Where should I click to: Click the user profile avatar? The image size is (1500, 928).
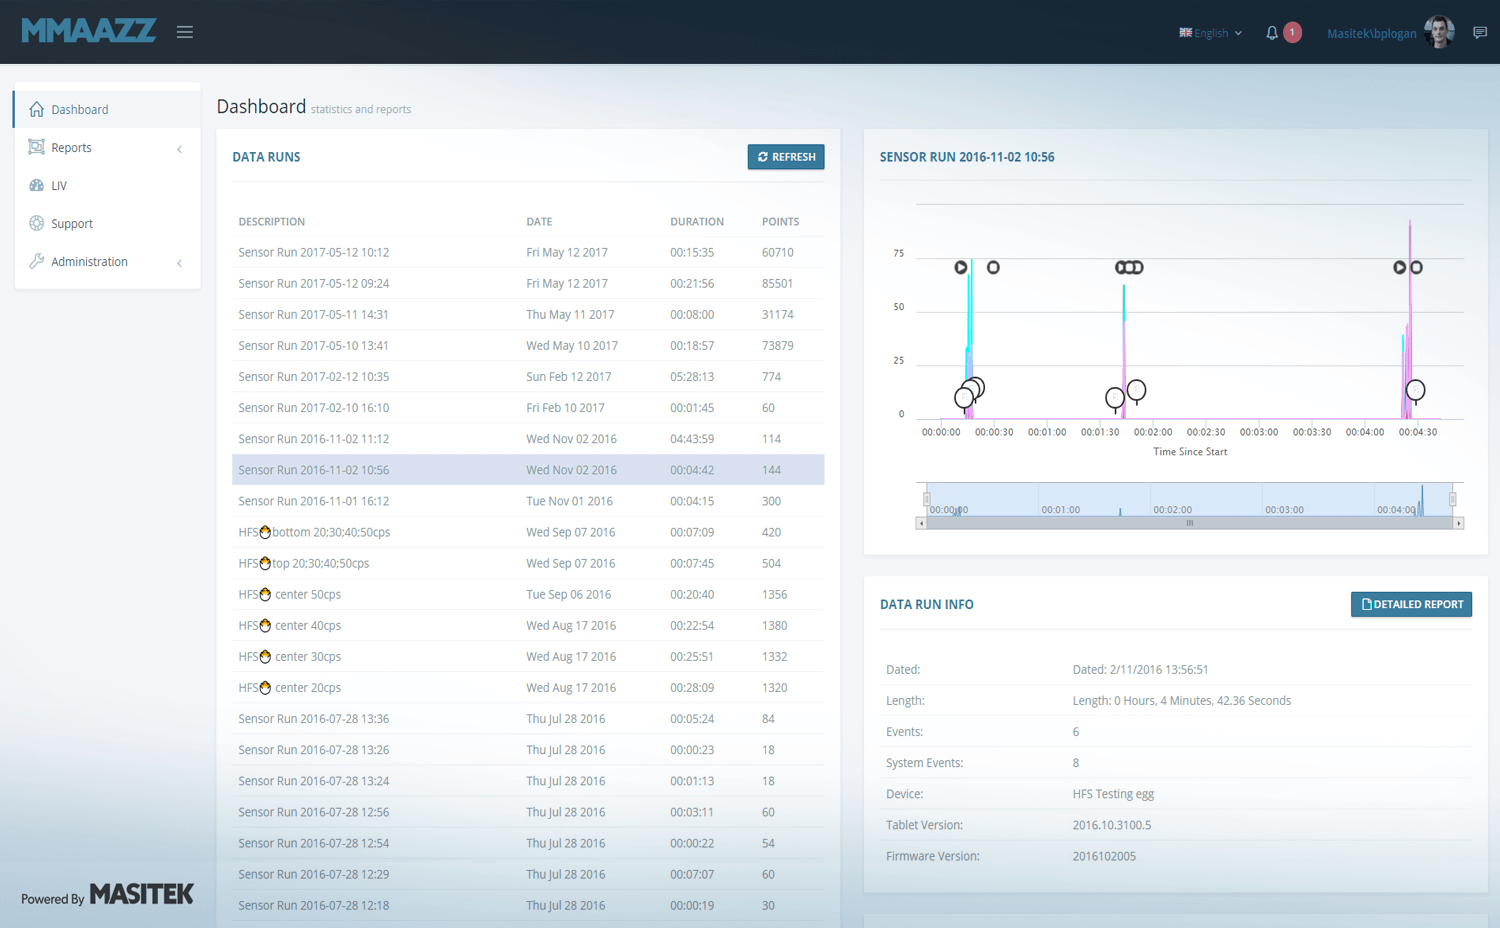pyautogui.click(x=1439, y=32)
